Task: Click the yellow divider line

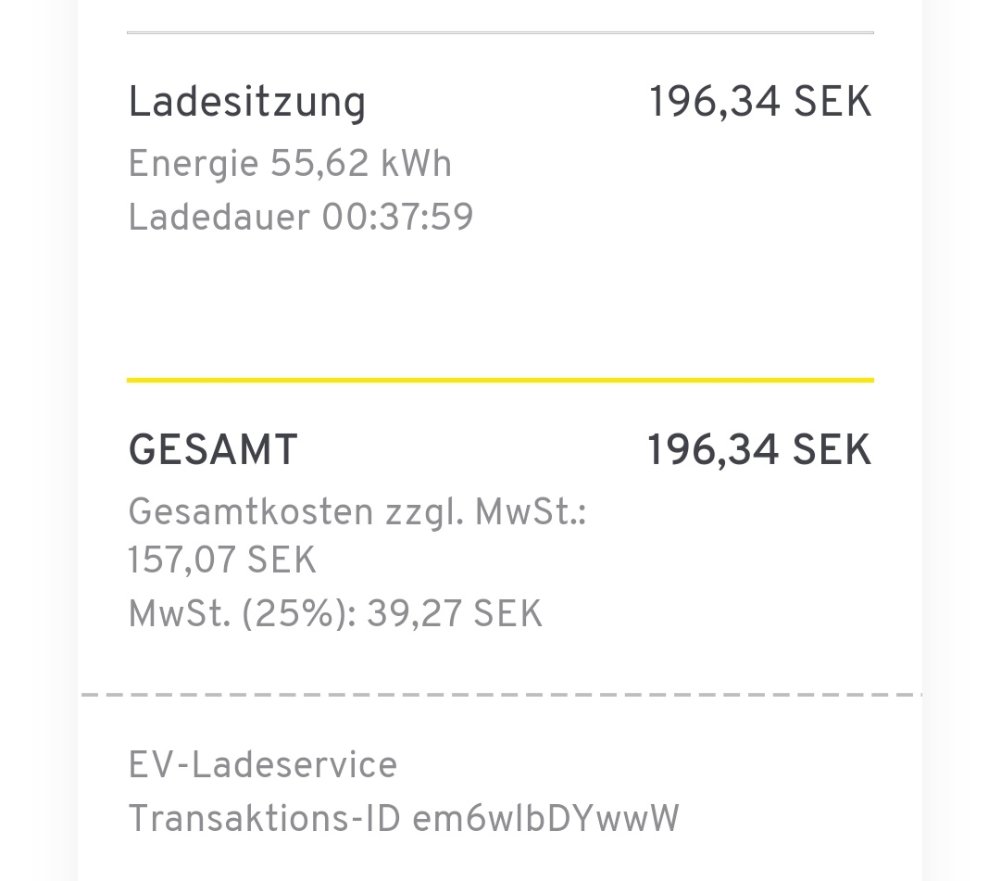Action: [501, 380]
